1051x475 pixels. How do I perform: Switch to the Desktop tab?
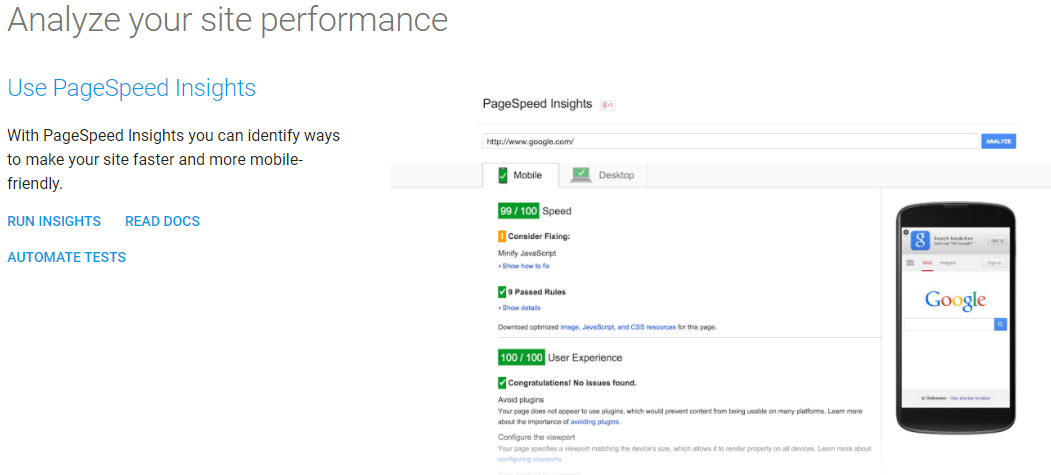603,176
